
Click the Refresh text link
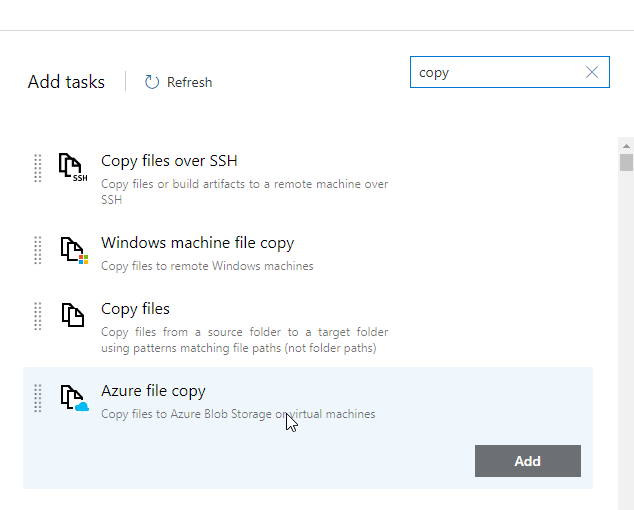tap(189, 82)
